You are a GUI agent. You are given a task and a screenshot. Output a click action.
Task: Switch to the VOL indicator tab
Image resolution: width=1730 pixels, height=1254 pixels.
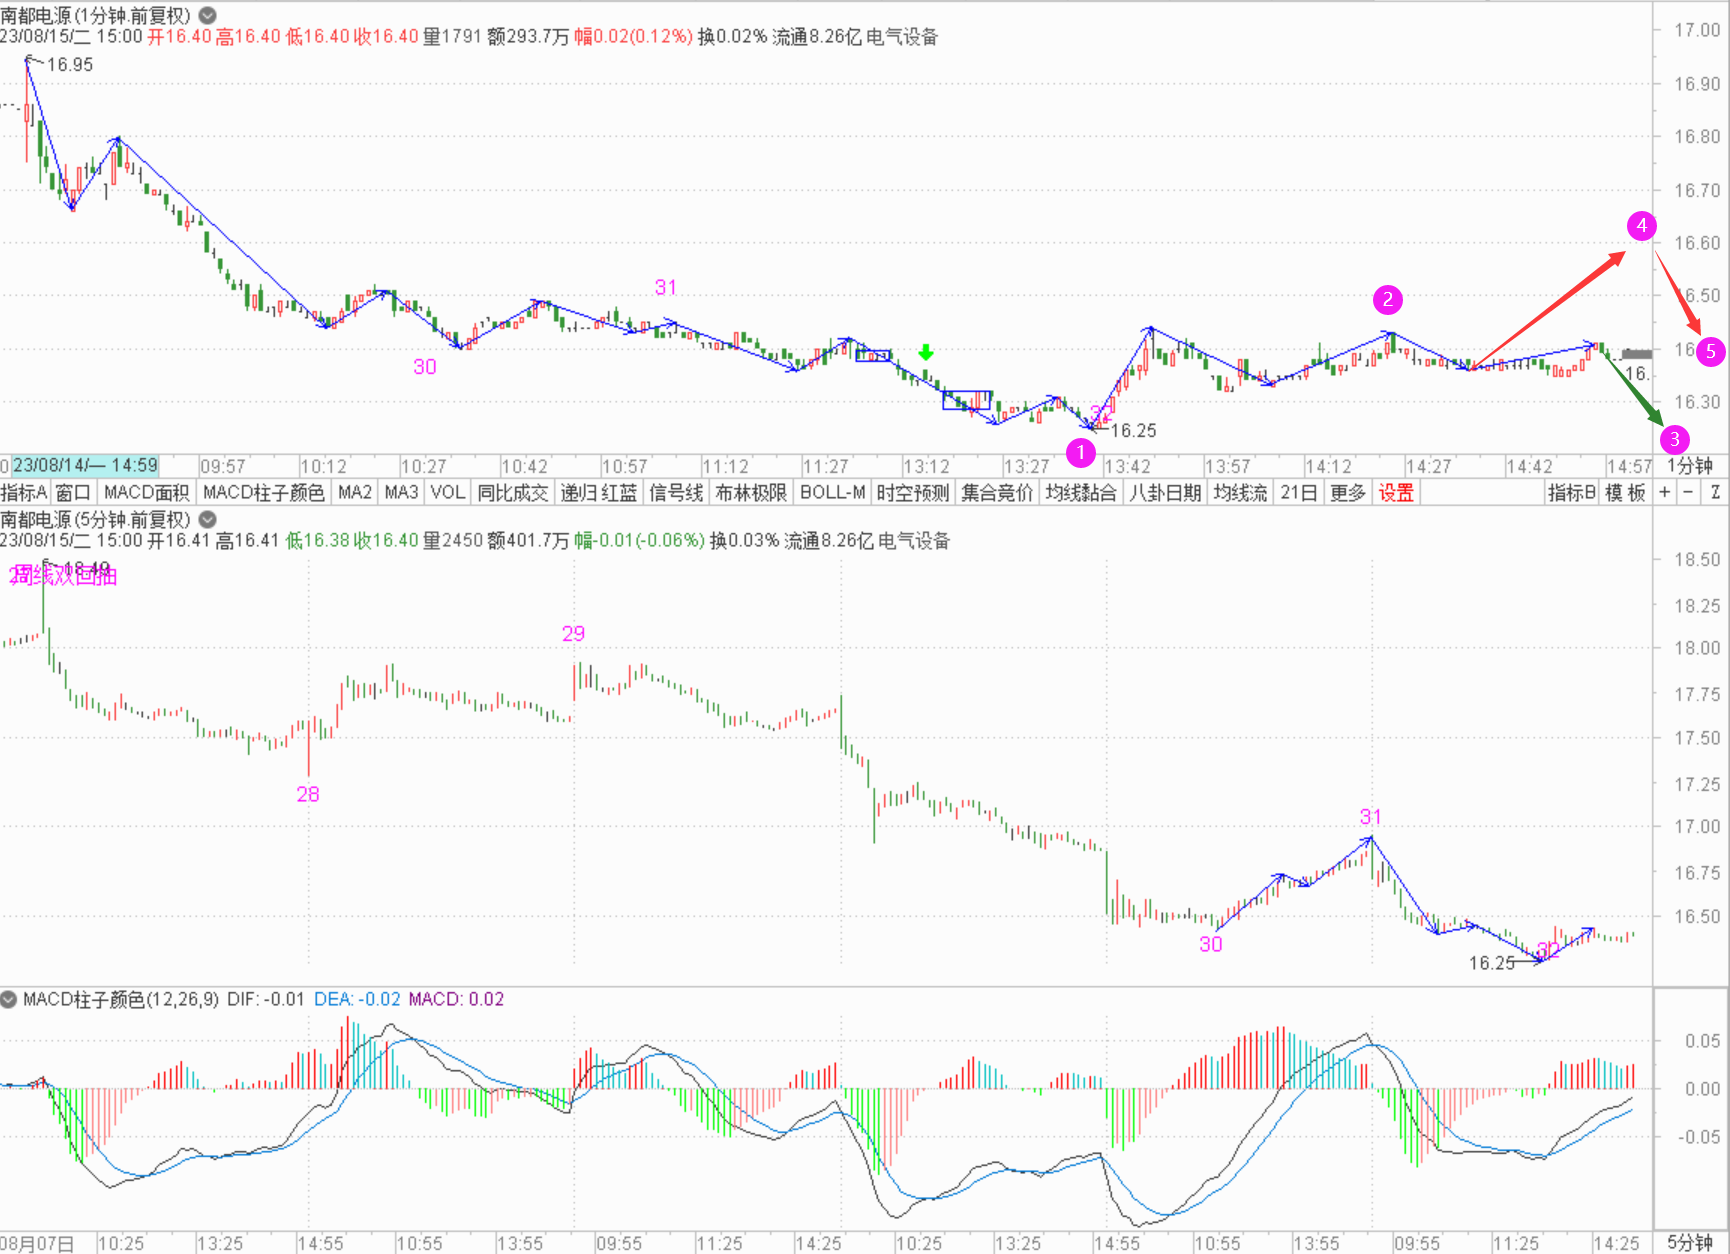point(447,492)
